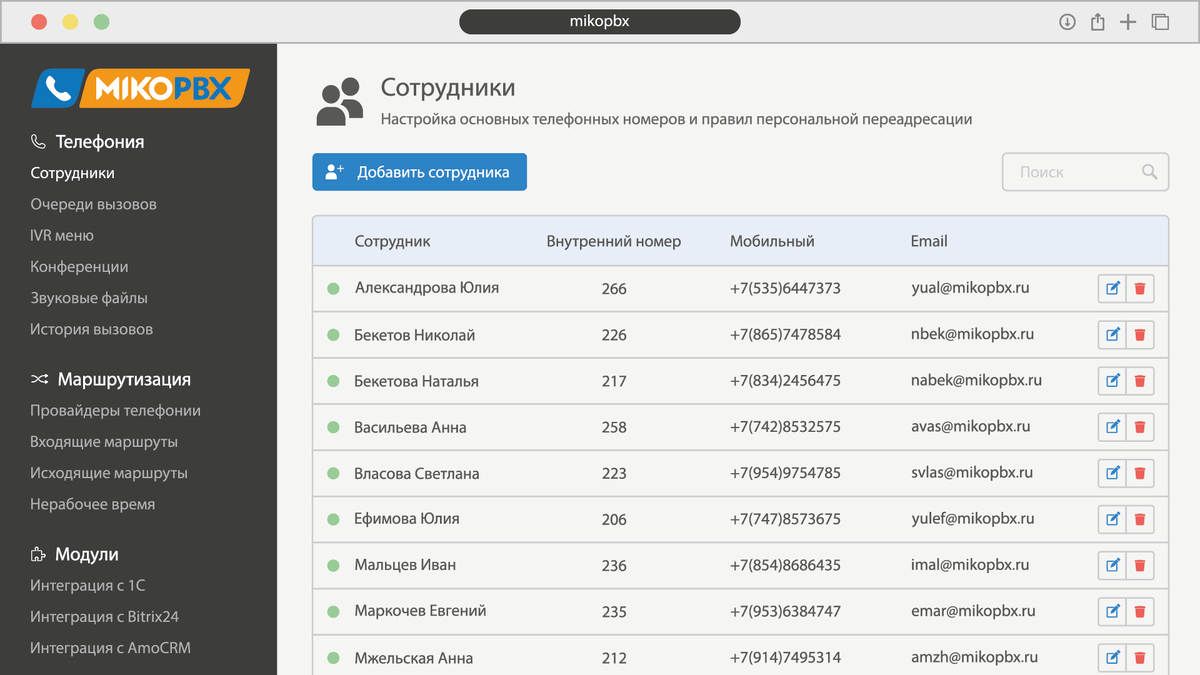Image resolution: width=1200 pixels, height=675 pixels.
Task: Open Нерабочее время settings
Action: 92,504
